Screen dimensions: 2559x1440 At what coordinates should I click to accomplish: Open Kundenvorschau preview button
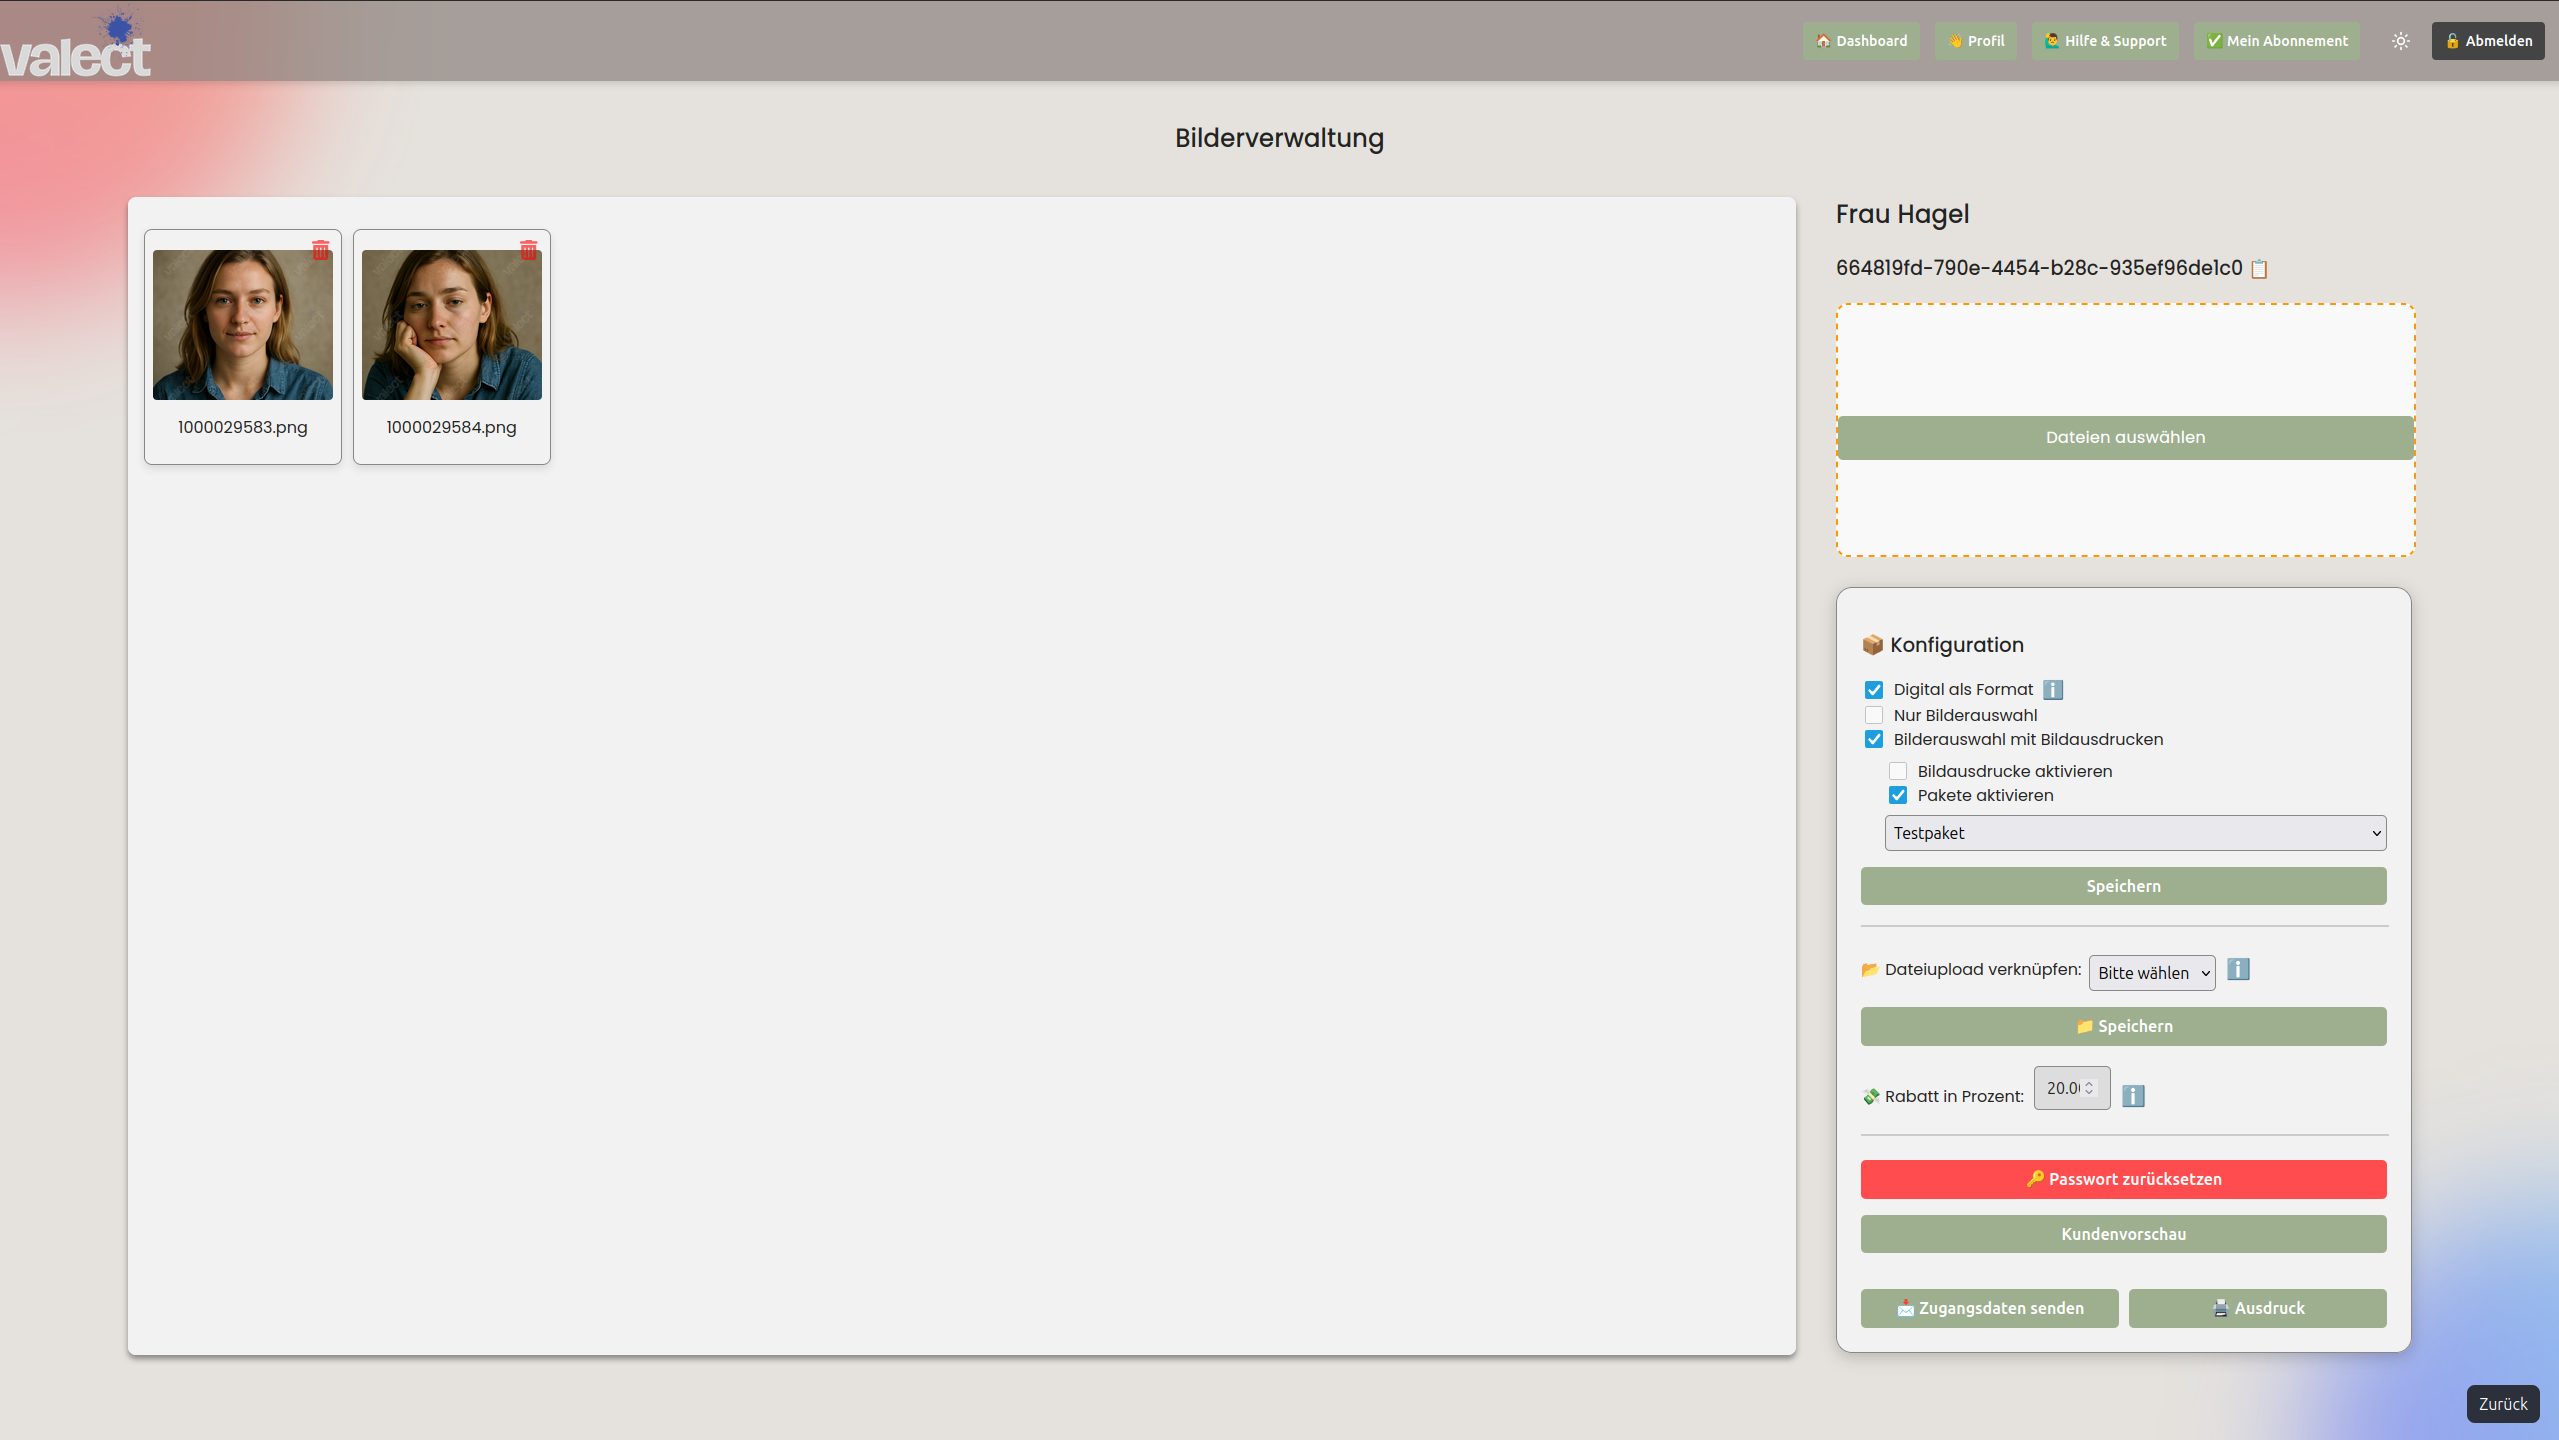coord(2123,1234)
